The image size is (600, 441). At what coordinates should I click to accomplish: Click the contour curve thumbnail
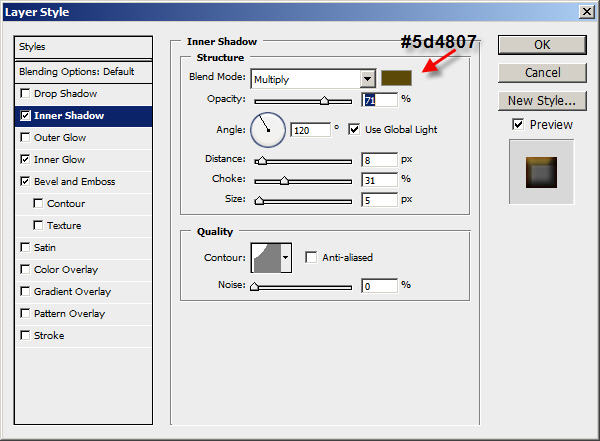tap(266, 258)
